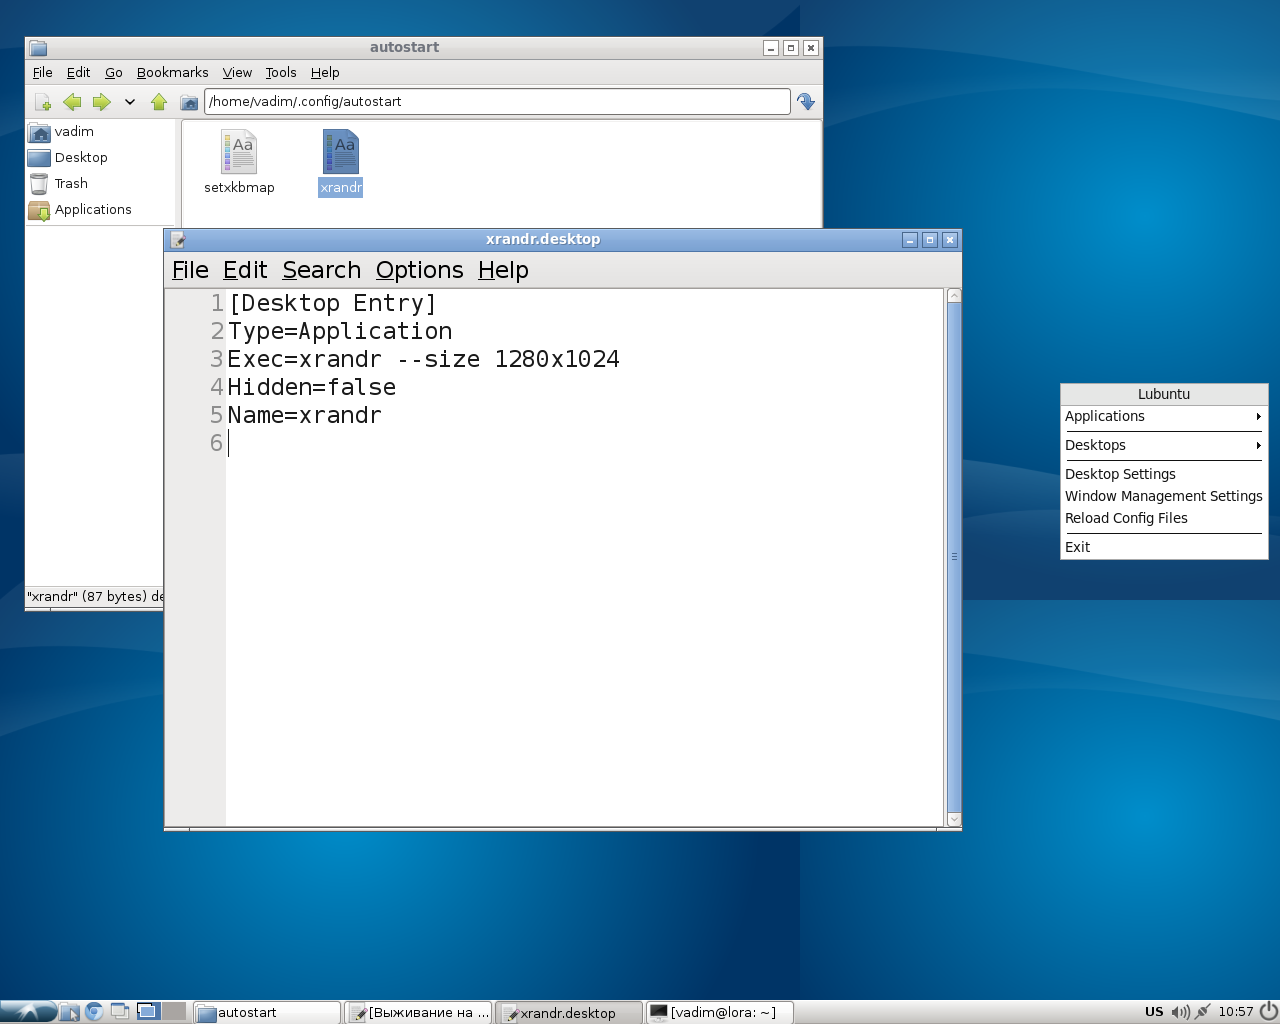Switch to xrandr.desktop taskbar entry
Image resolution: width=1280 pixels, height=1024 pixels.
point(569,1012)
